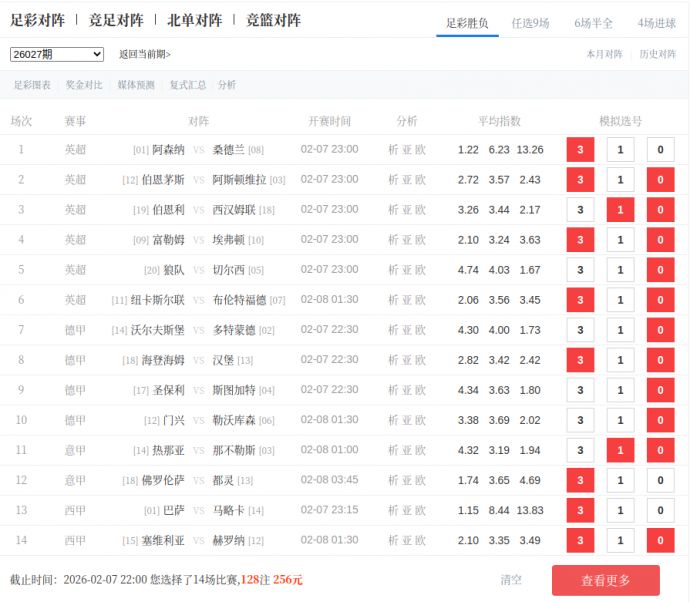The image size is (690, 602).
Task: Toggle draw pick 1 for match 3
Action: tap(620, 210)
